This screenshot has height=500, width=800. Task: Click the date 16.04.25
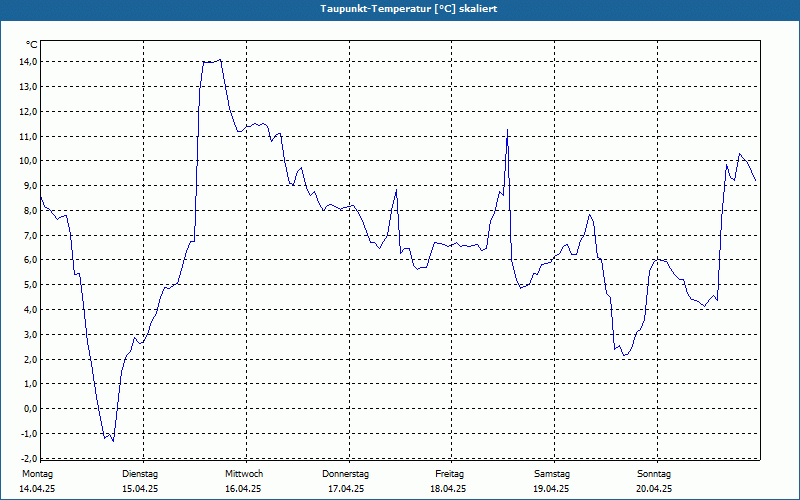(x=243, y=489)
